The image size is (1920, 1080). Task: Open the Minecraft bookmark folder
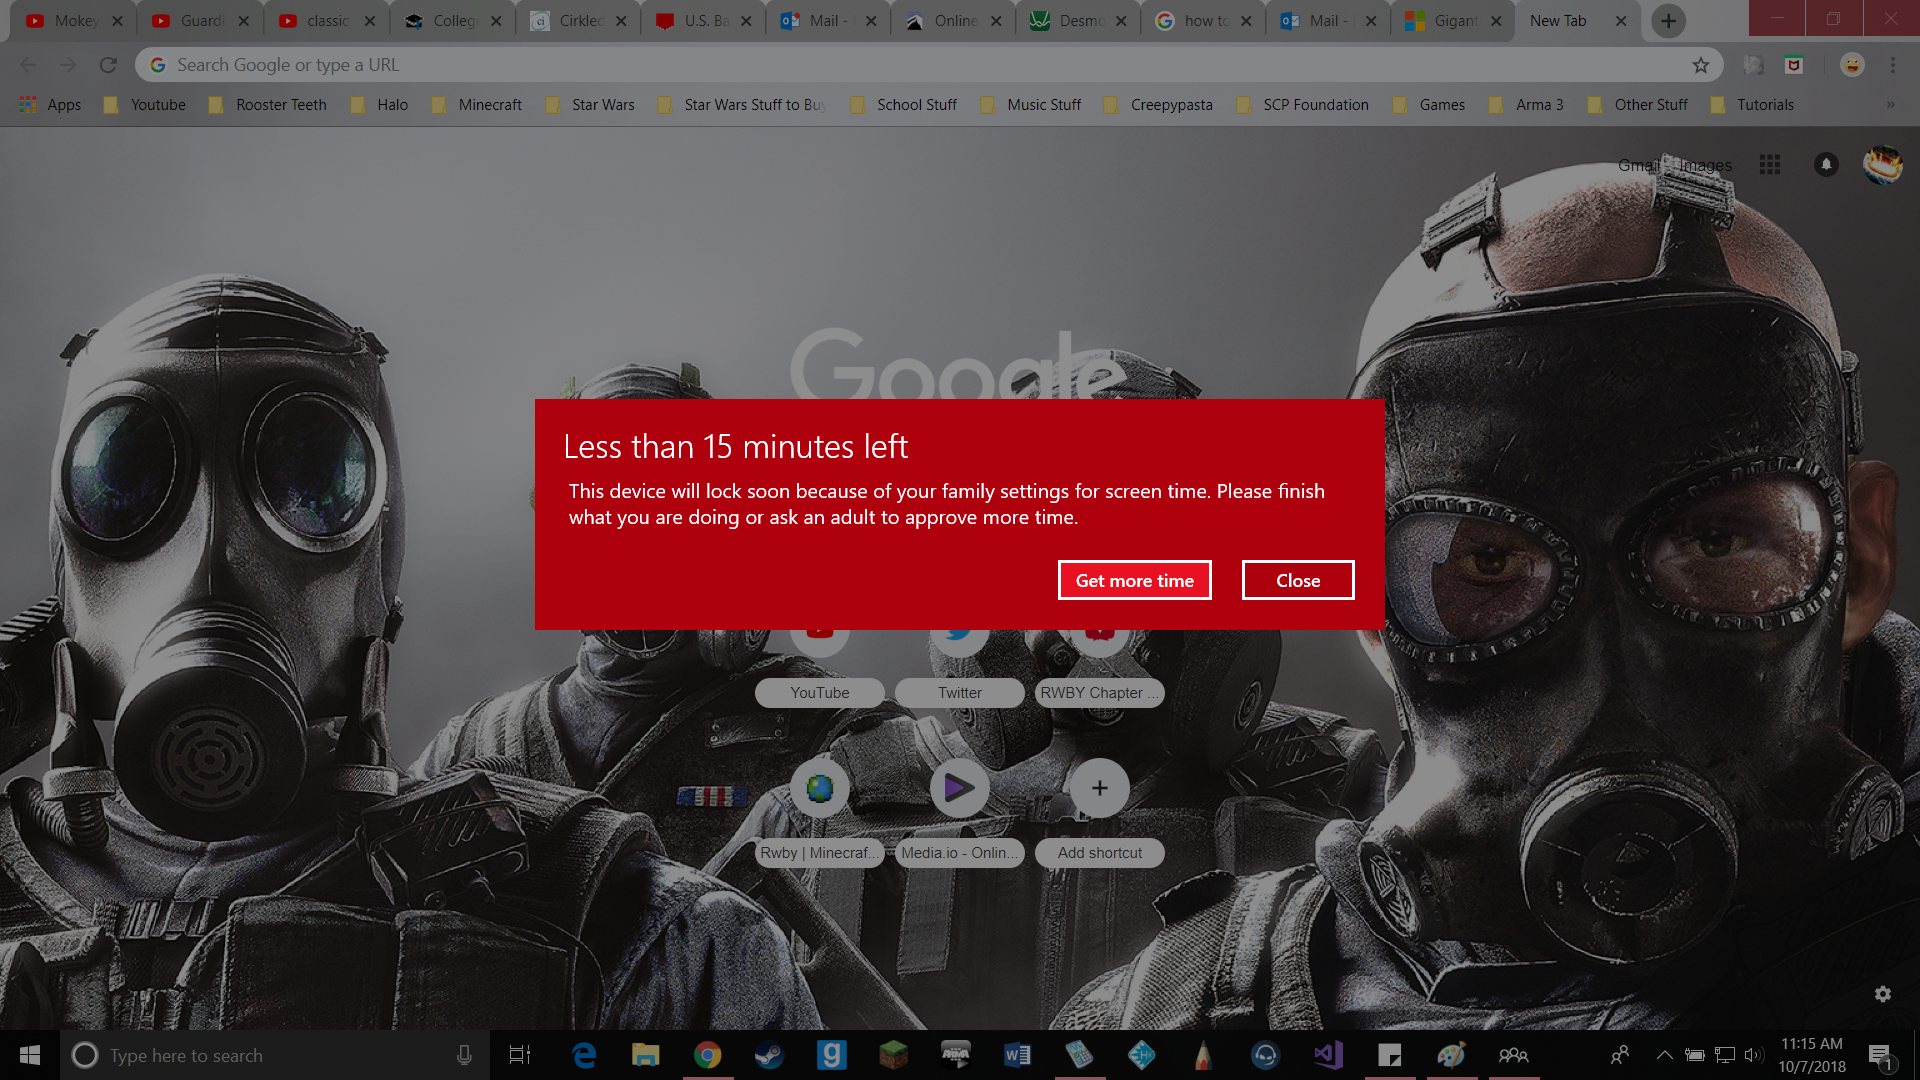[478, 105]
